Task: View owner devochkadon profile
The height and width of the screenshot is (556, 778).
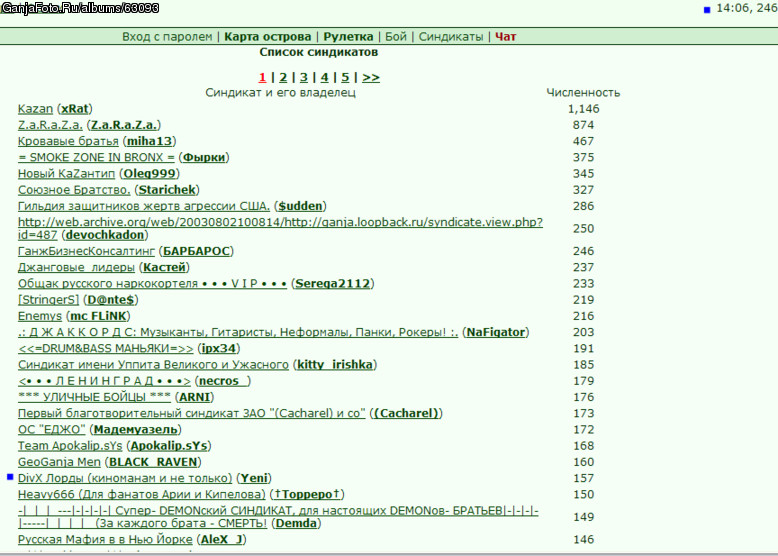Action: pyautogui.click(x=105, y=235)
